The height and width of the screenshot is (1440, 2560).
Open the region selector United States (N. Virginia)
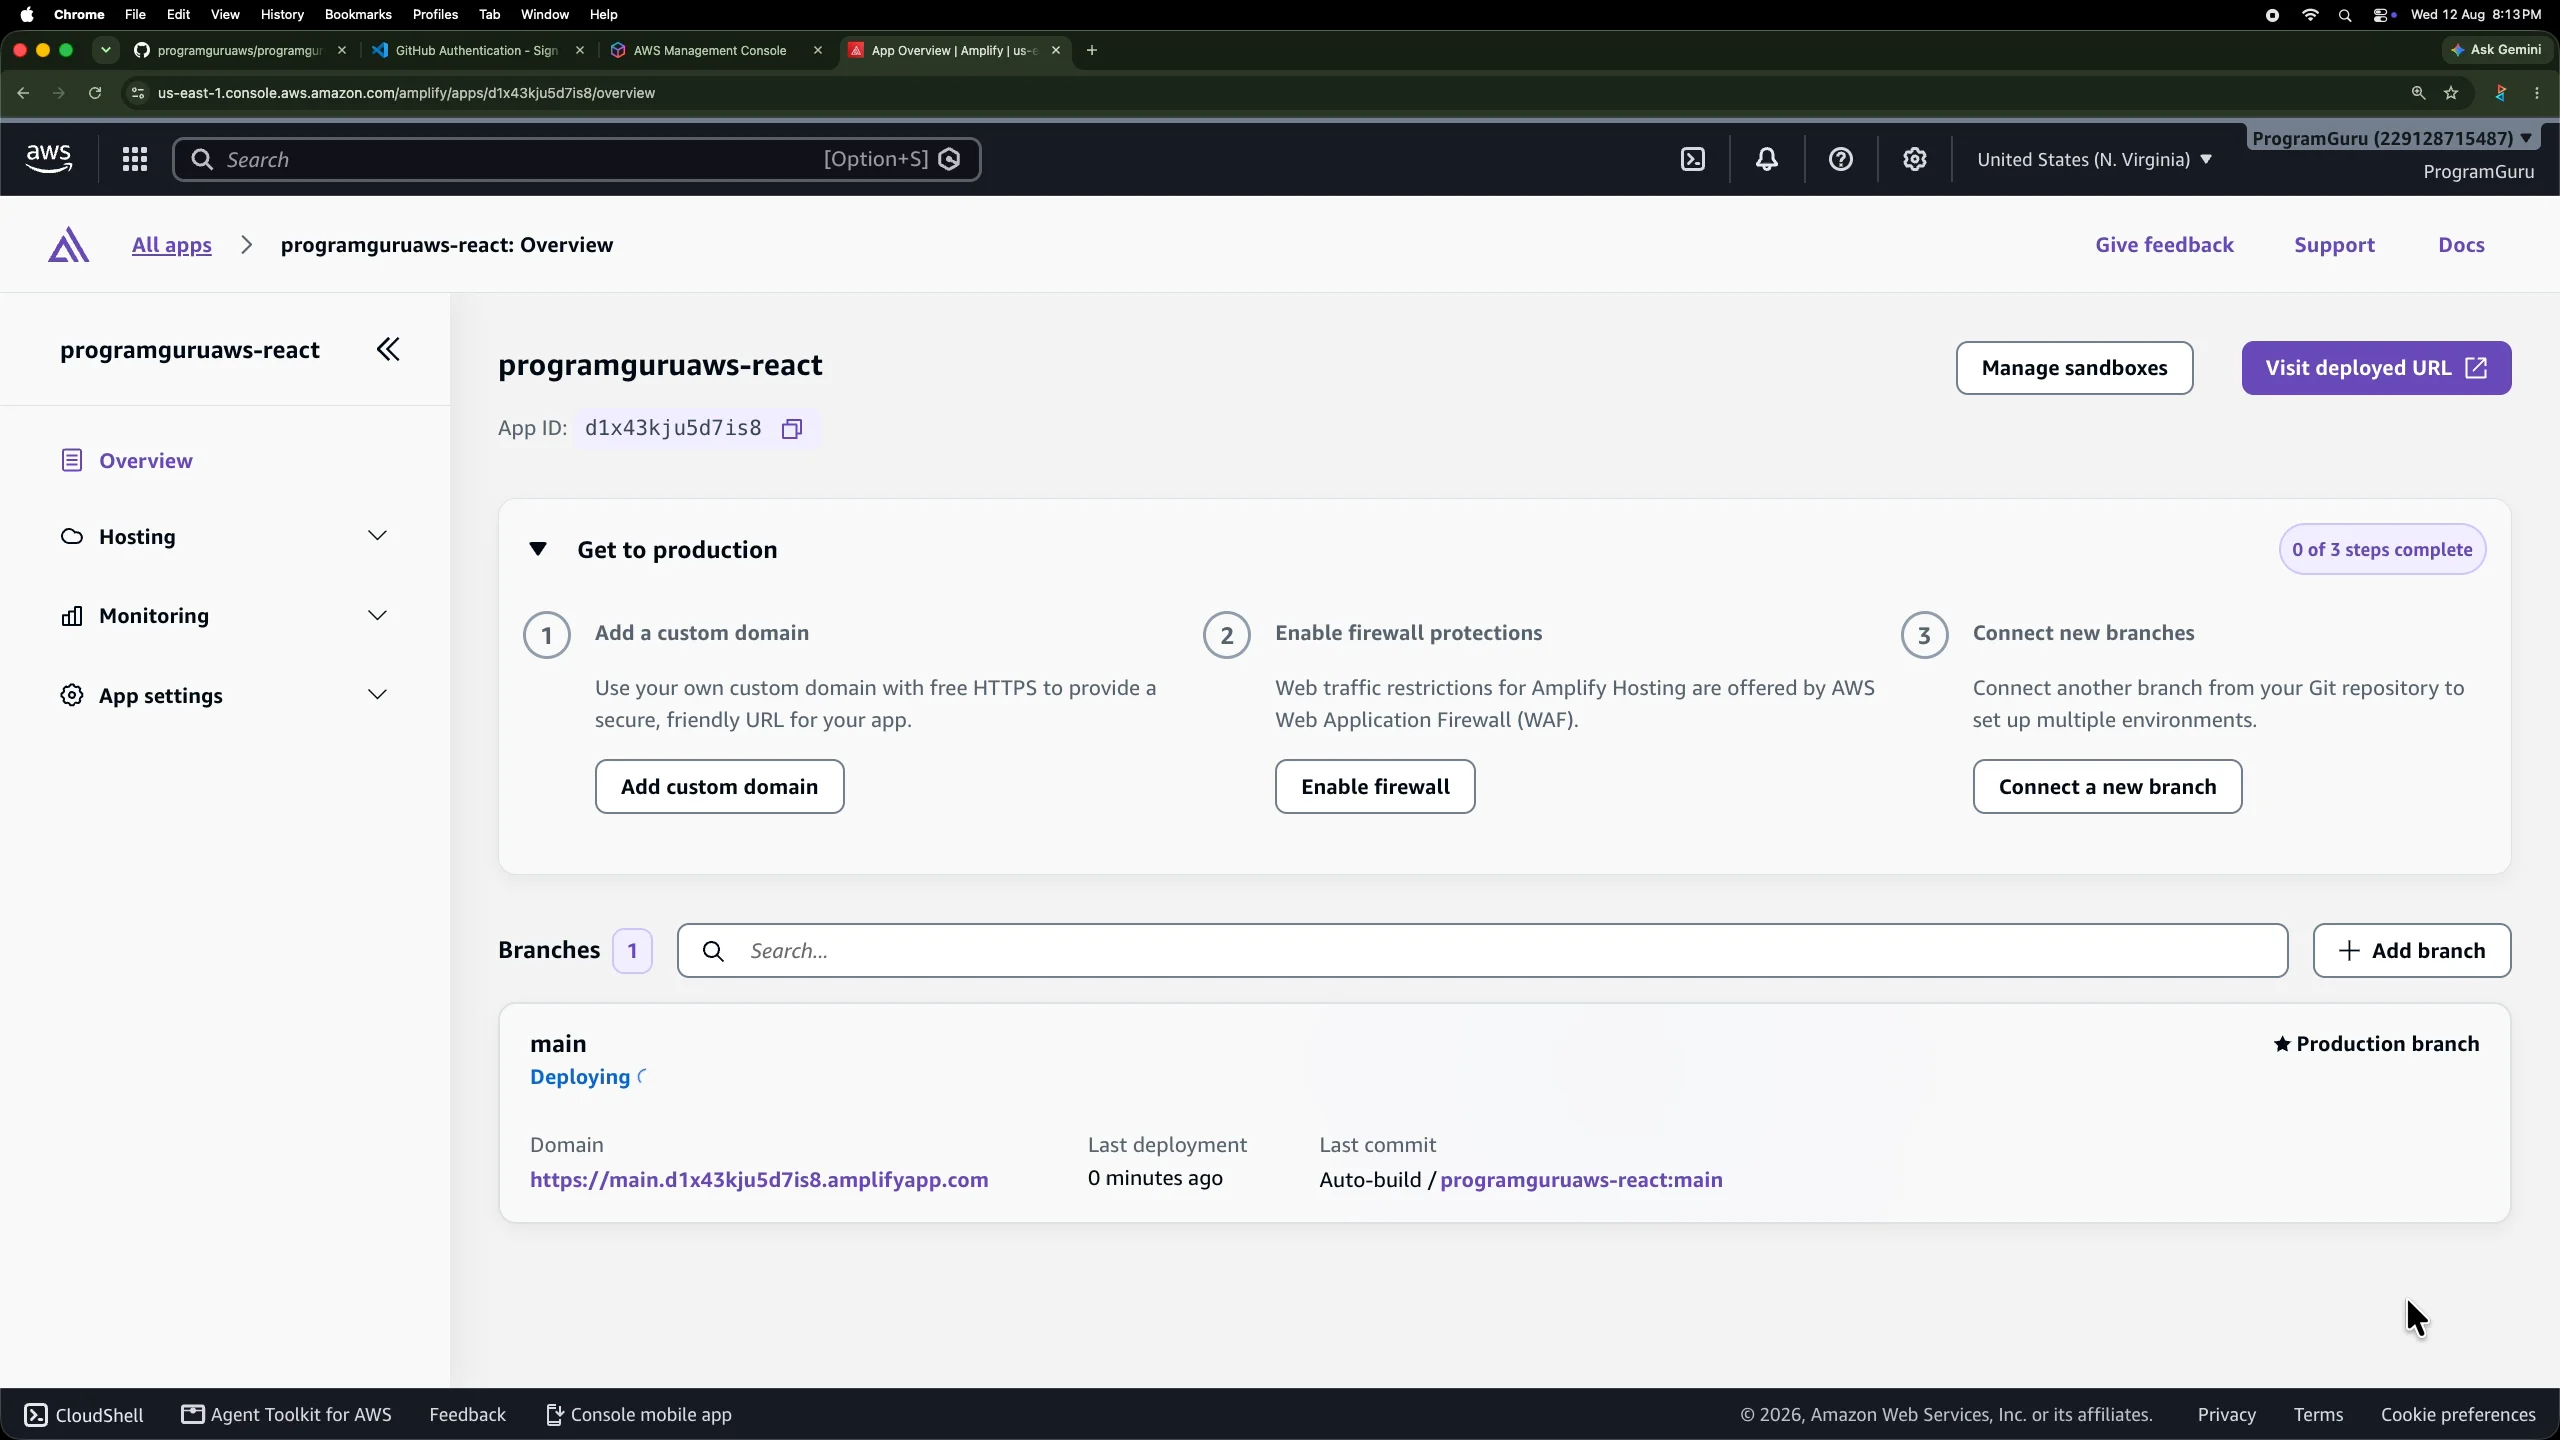pos(2094,160)
